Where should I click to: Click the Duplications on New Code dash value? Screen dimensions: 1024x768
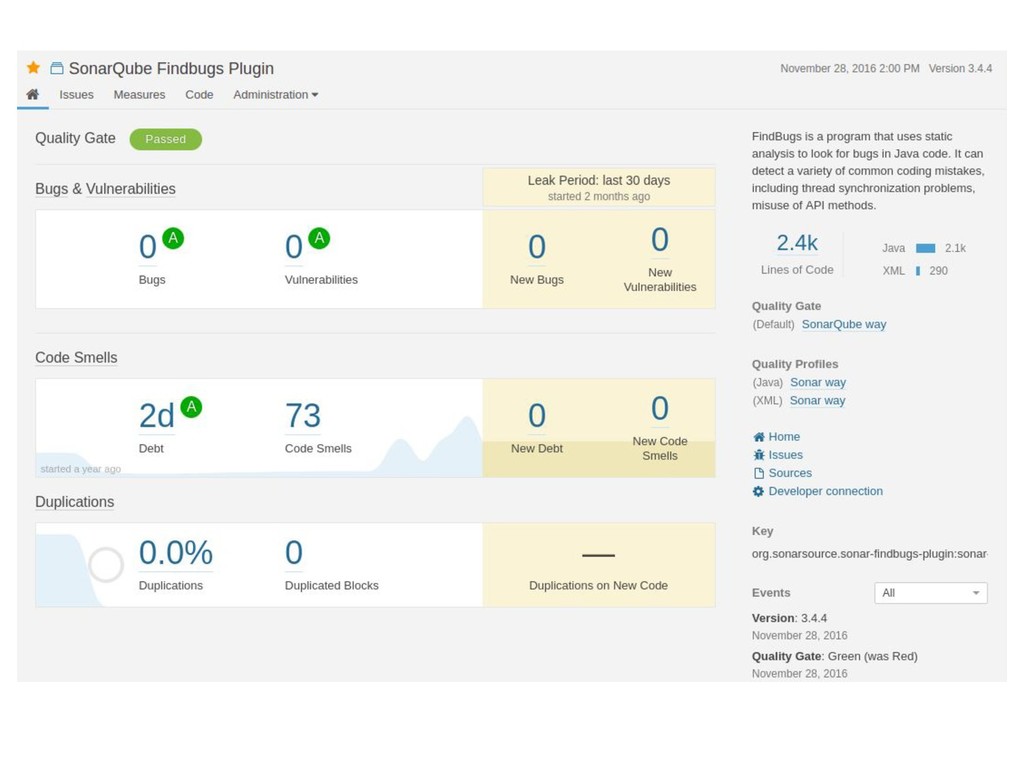click(598, 555)
